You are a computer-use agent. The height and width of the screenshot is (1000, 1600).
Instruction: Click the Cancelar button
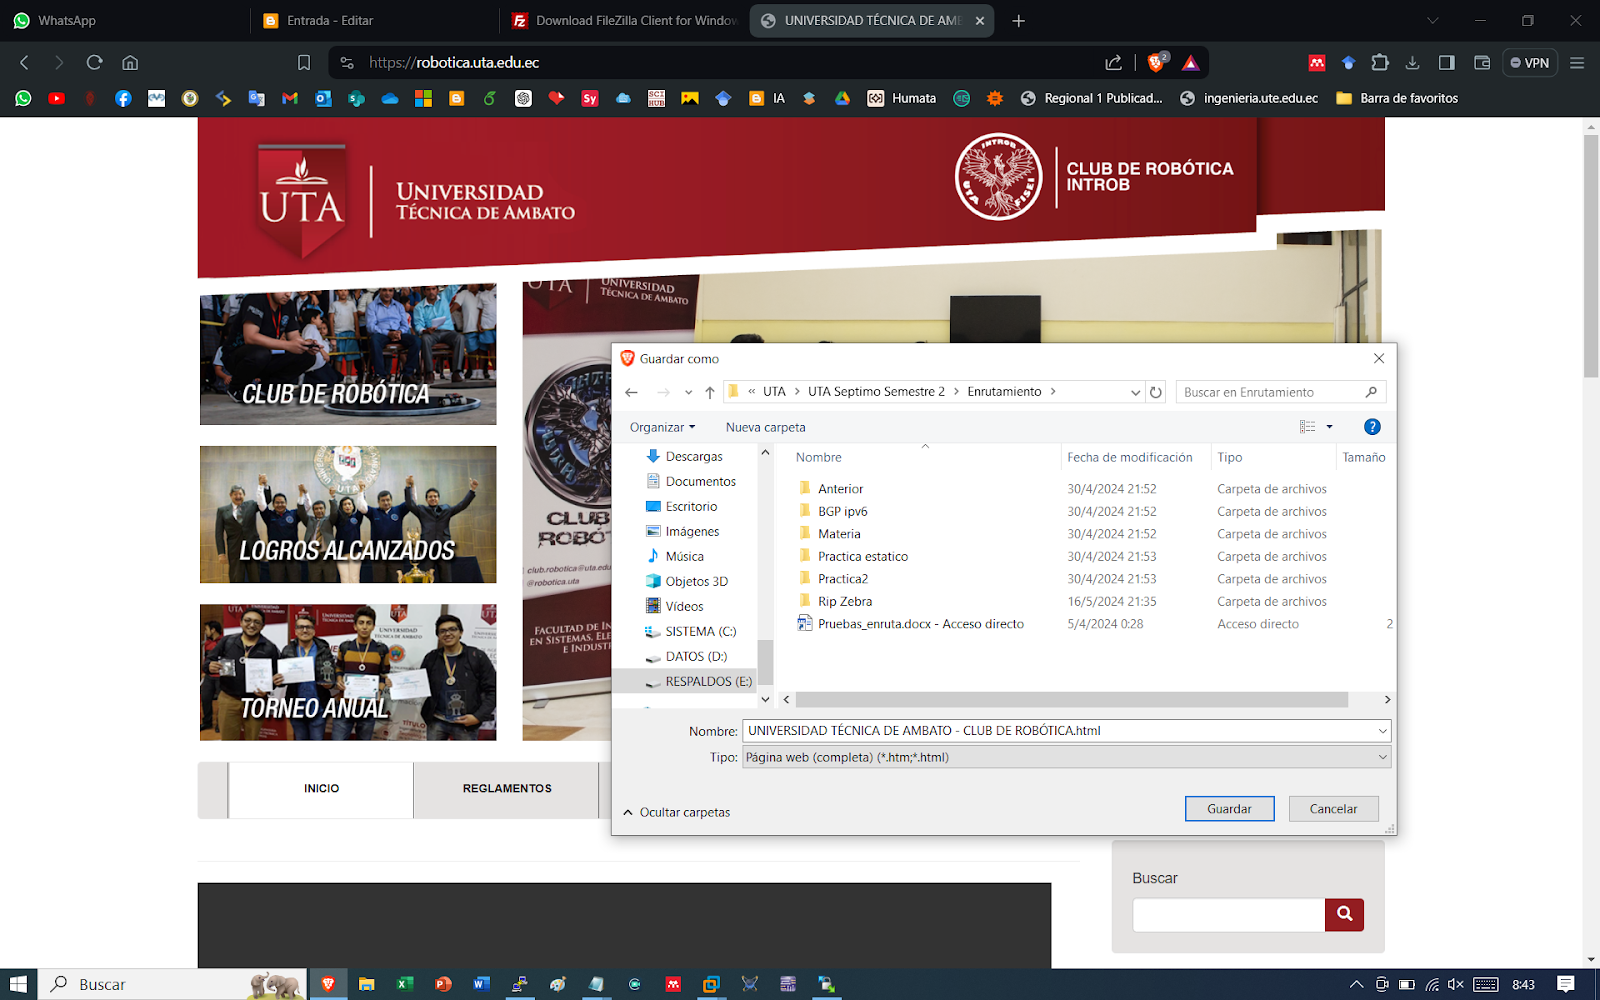(1333, 808)
